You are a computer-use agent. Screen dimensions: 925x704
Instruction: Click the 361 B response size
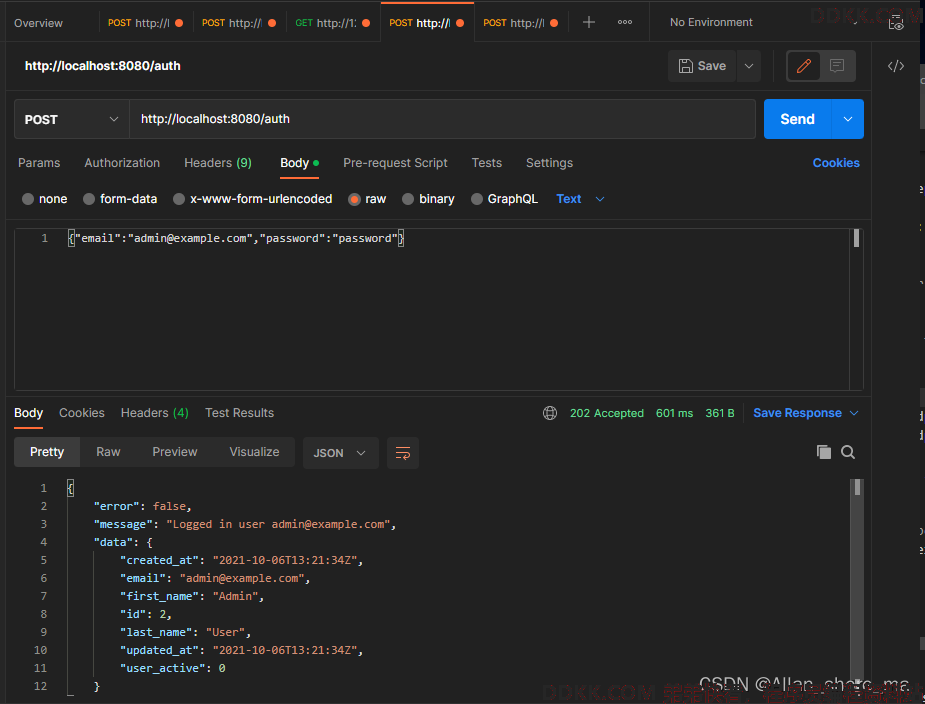(720, 413)
